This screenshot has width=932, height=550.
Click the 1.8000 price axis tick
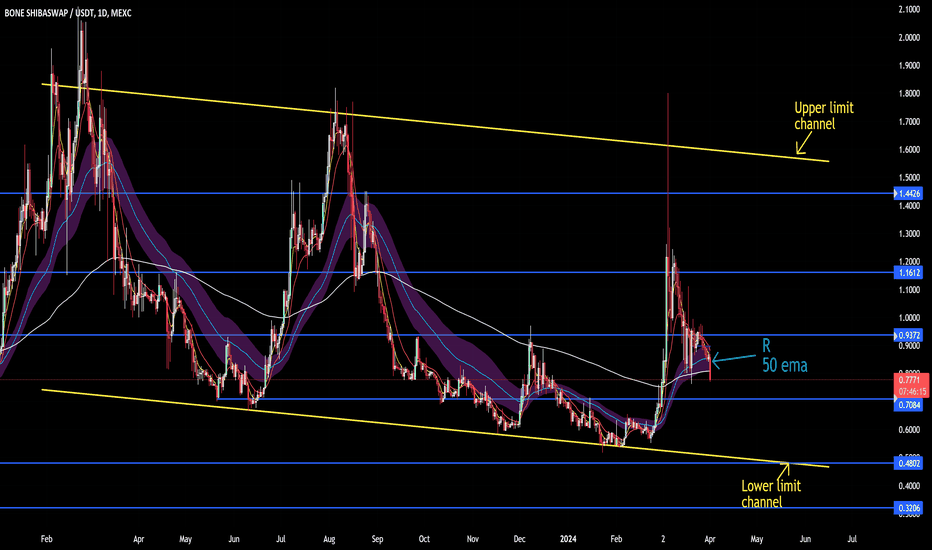click(x=909, y=93)
